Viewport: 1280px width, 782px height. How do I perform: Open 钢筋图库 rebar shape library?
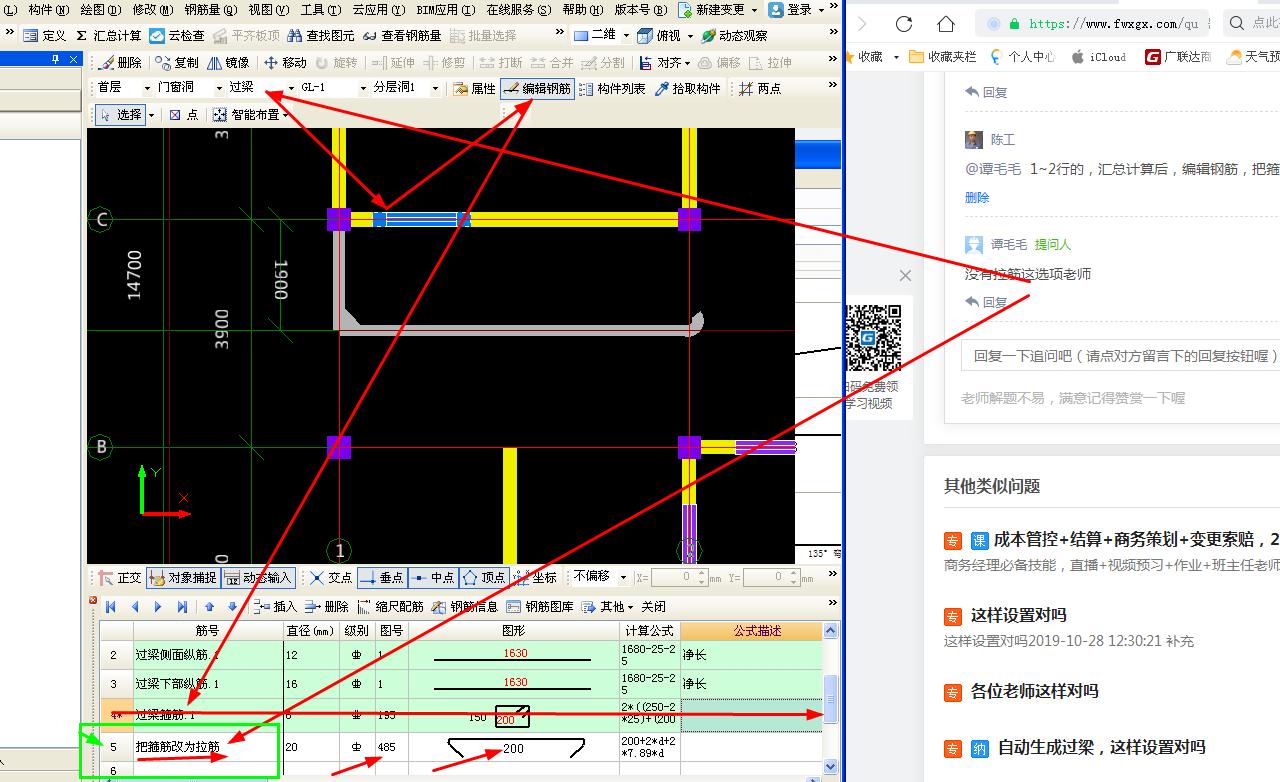[x=540, y=606]
